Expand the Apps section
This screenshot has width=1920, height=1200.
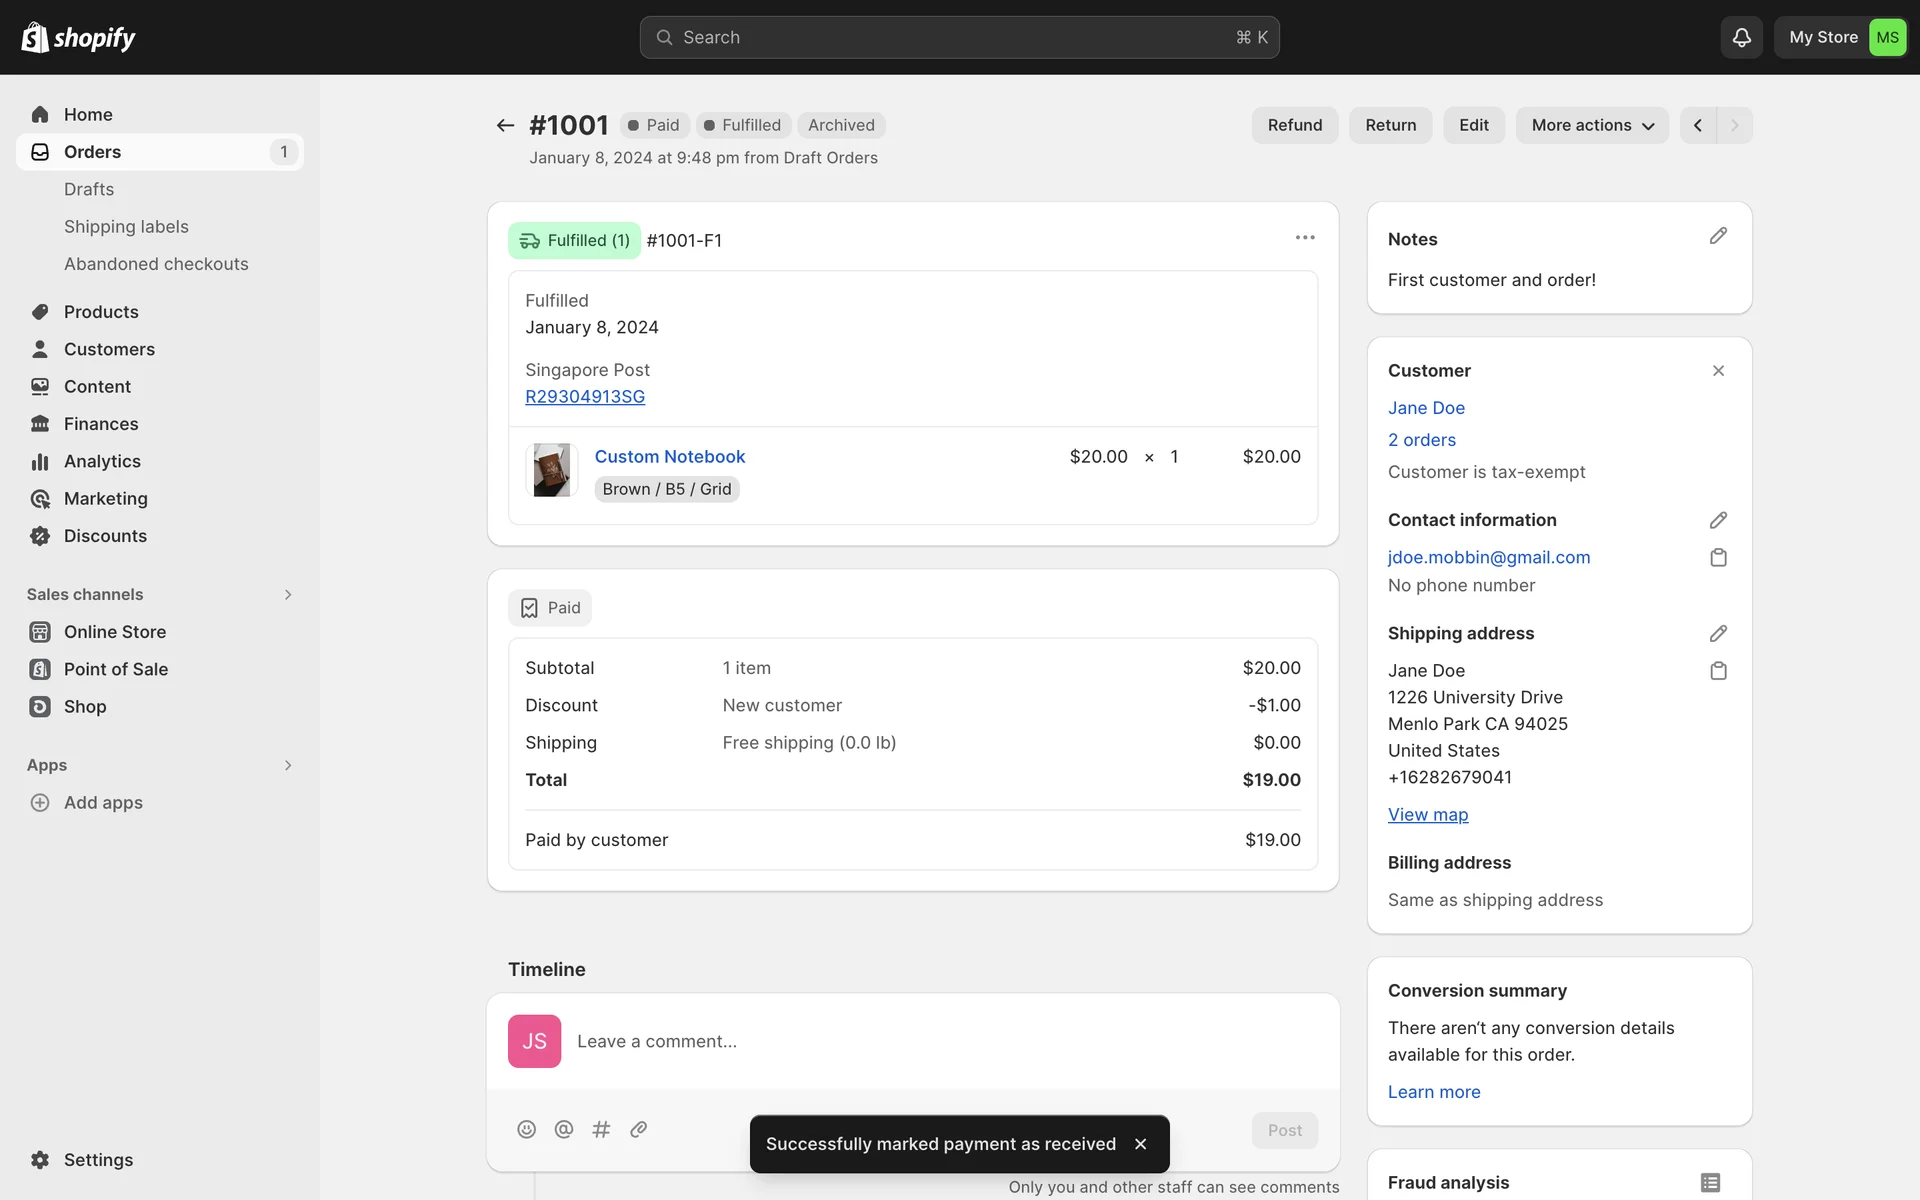pyautogui.click(x=288, y=765)
